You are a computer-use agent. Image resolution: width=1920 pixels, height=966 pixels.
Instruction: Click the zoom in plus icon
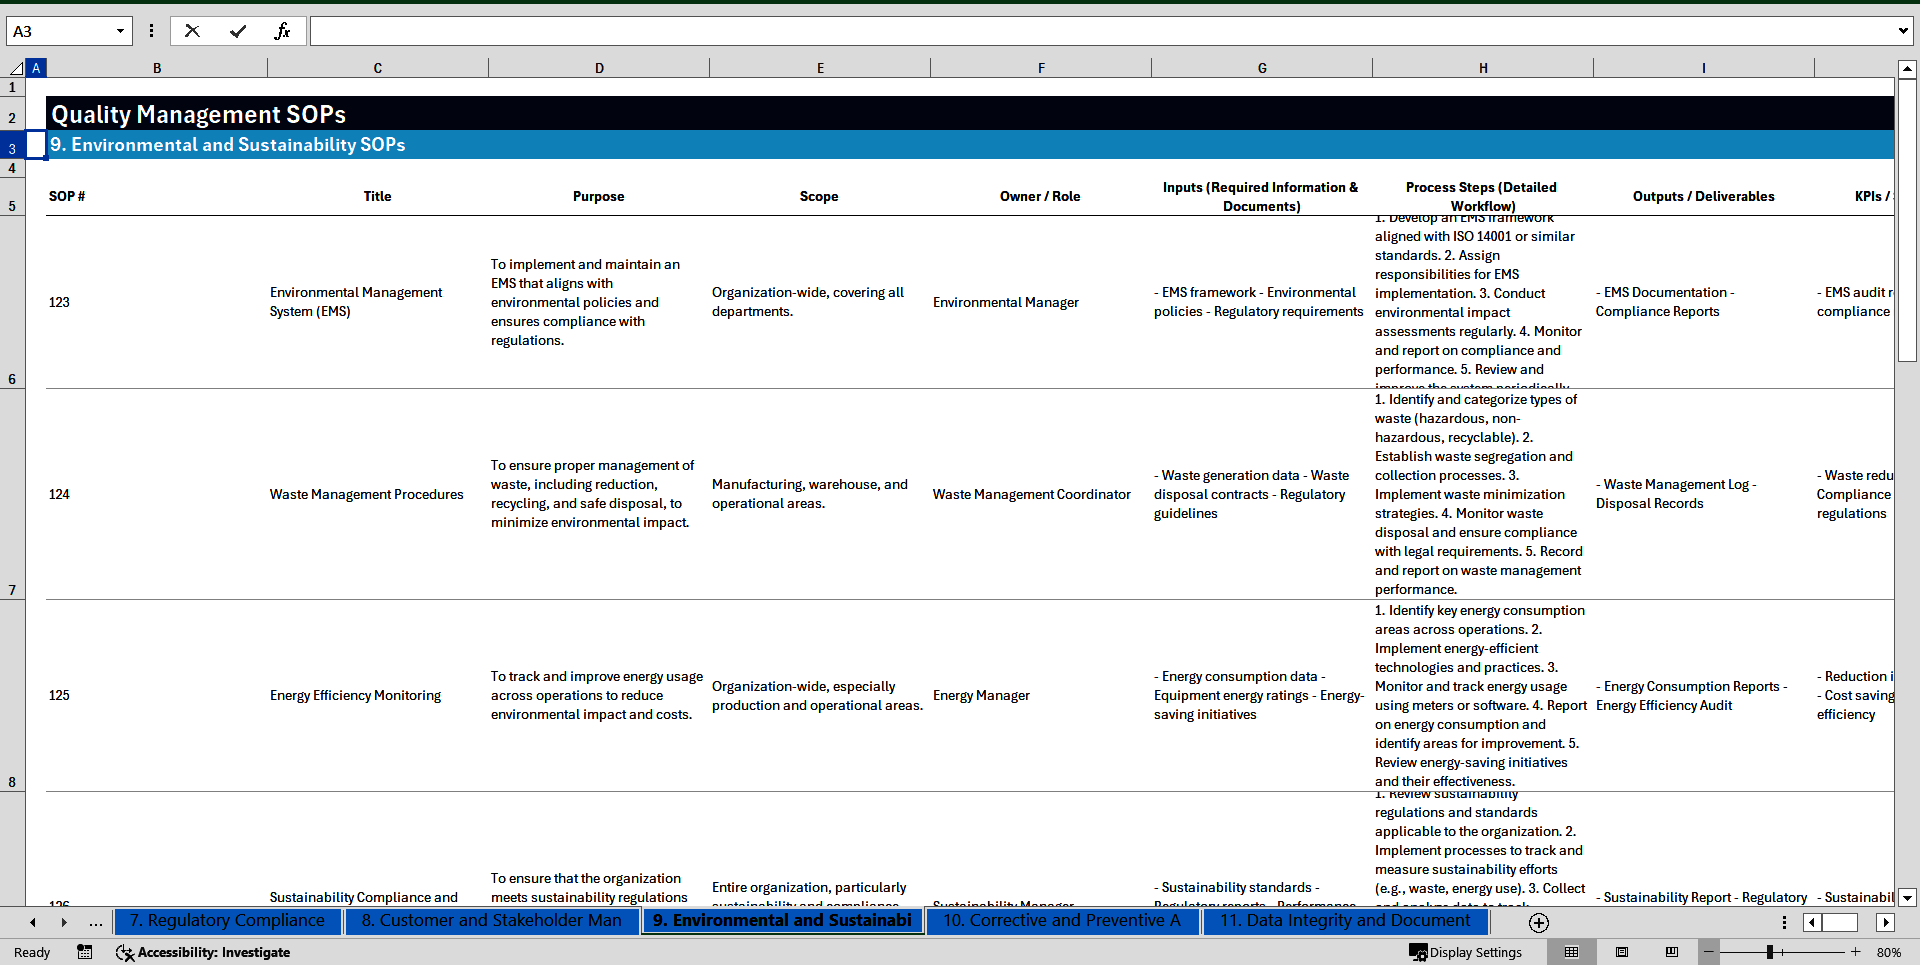coord(1856,952)
